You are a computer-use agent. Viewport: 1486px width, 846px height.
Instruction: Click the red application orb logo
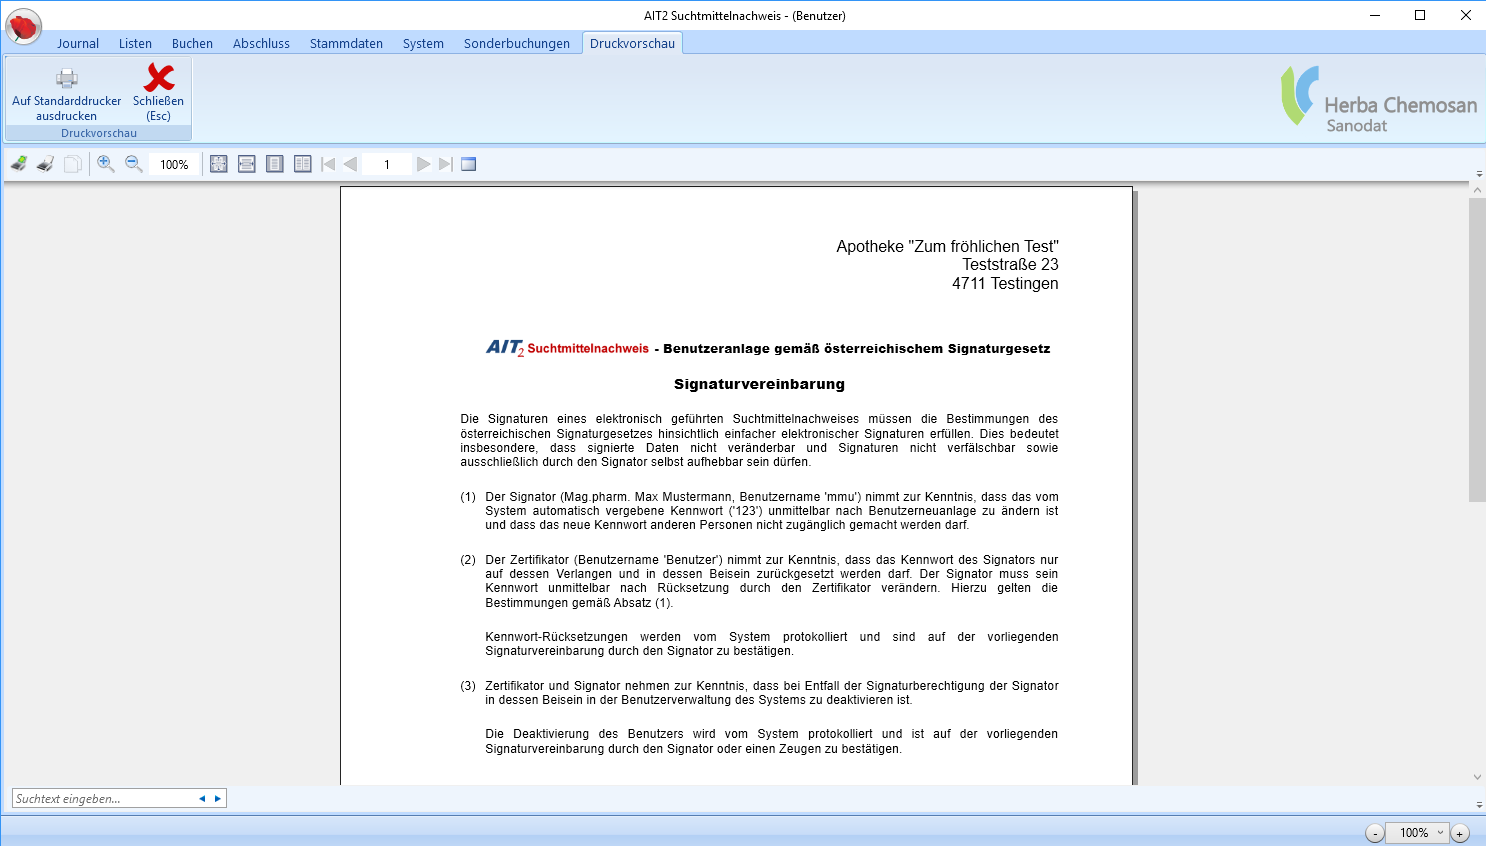(x=23, y=27)
